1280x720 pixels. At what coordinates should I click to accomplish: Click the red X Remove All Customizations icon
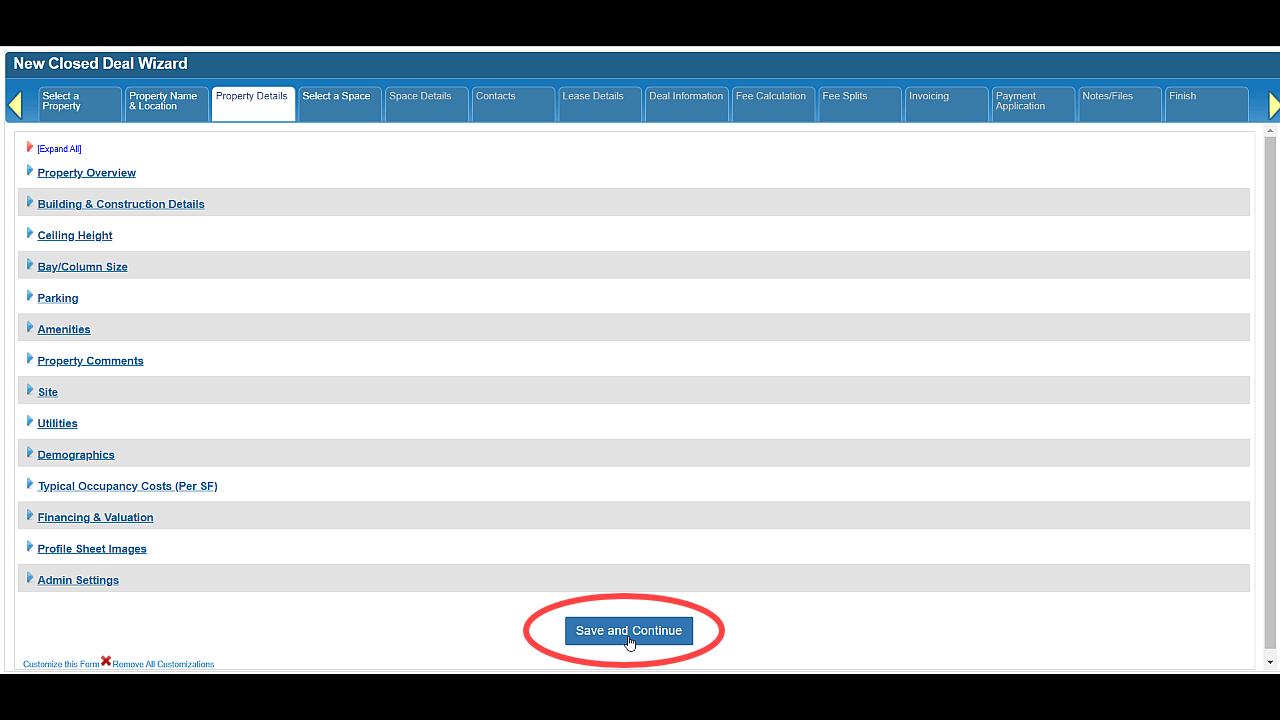coord(106,661)
